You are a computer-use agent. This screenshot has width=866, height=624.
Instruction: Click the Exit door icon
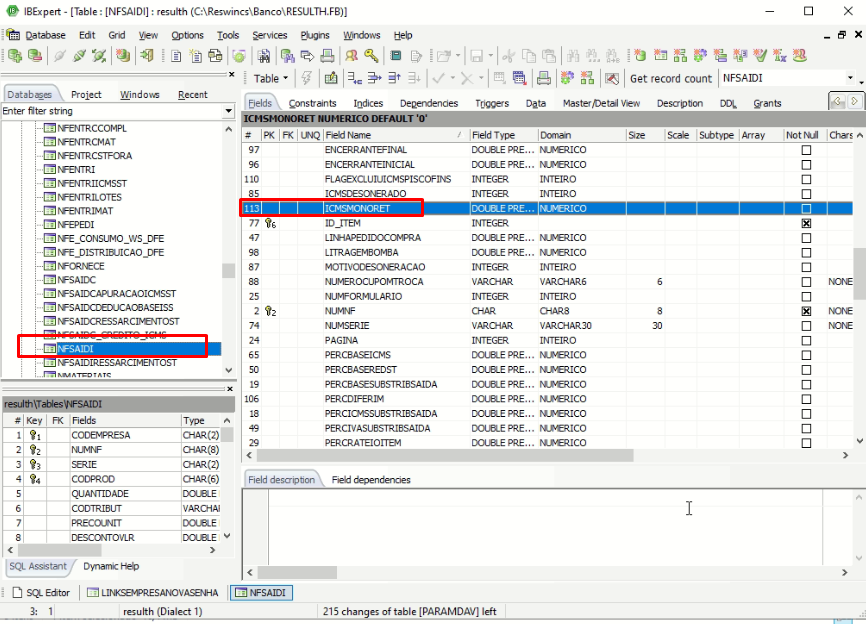tap(147, 55)
